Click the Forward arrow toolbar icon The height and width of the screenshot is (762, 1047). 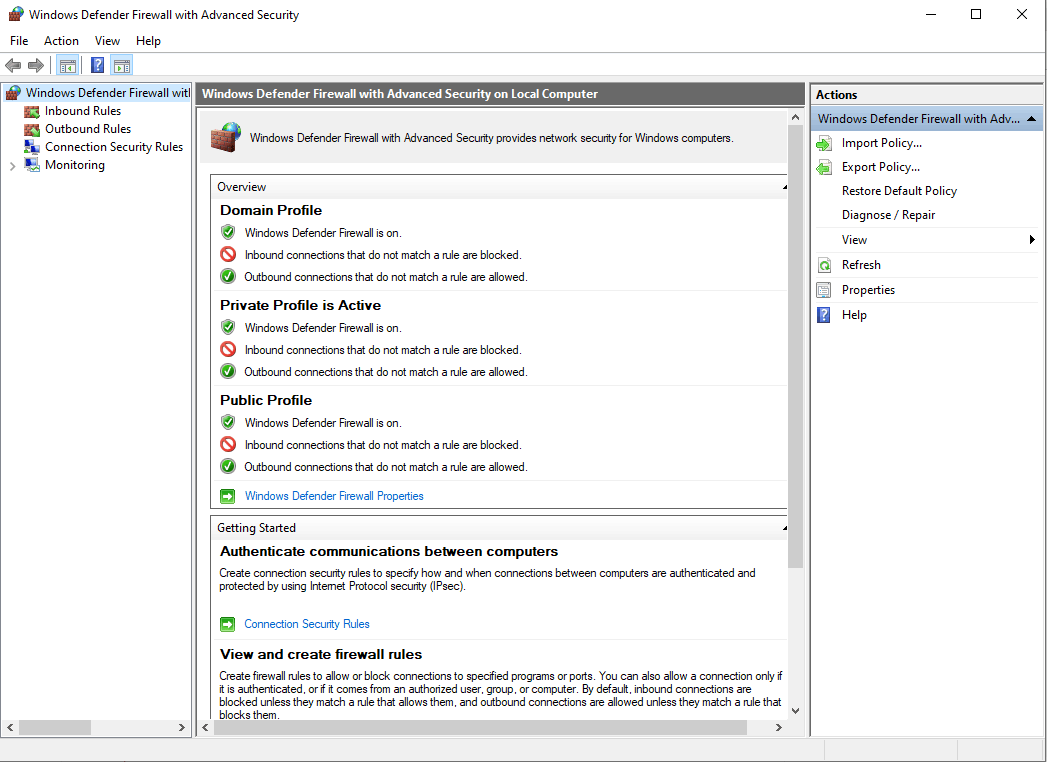(35, 65)
